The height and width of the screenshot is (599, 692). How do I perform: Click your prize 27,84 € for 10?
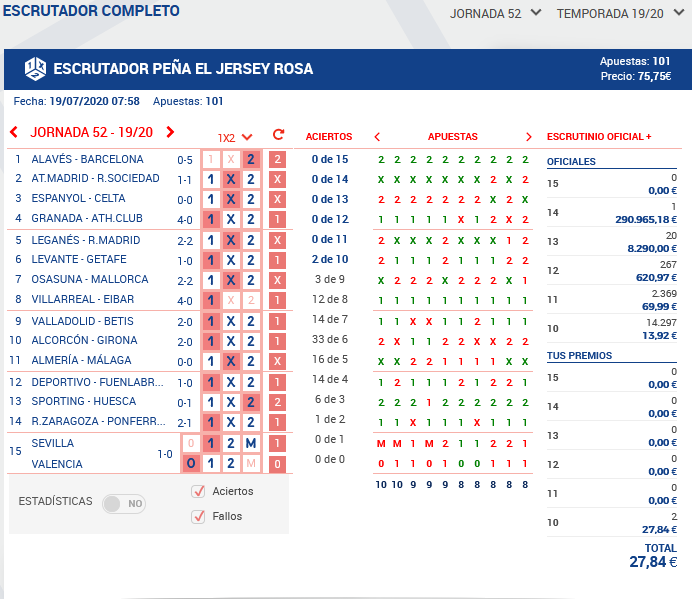click(659, 530)
